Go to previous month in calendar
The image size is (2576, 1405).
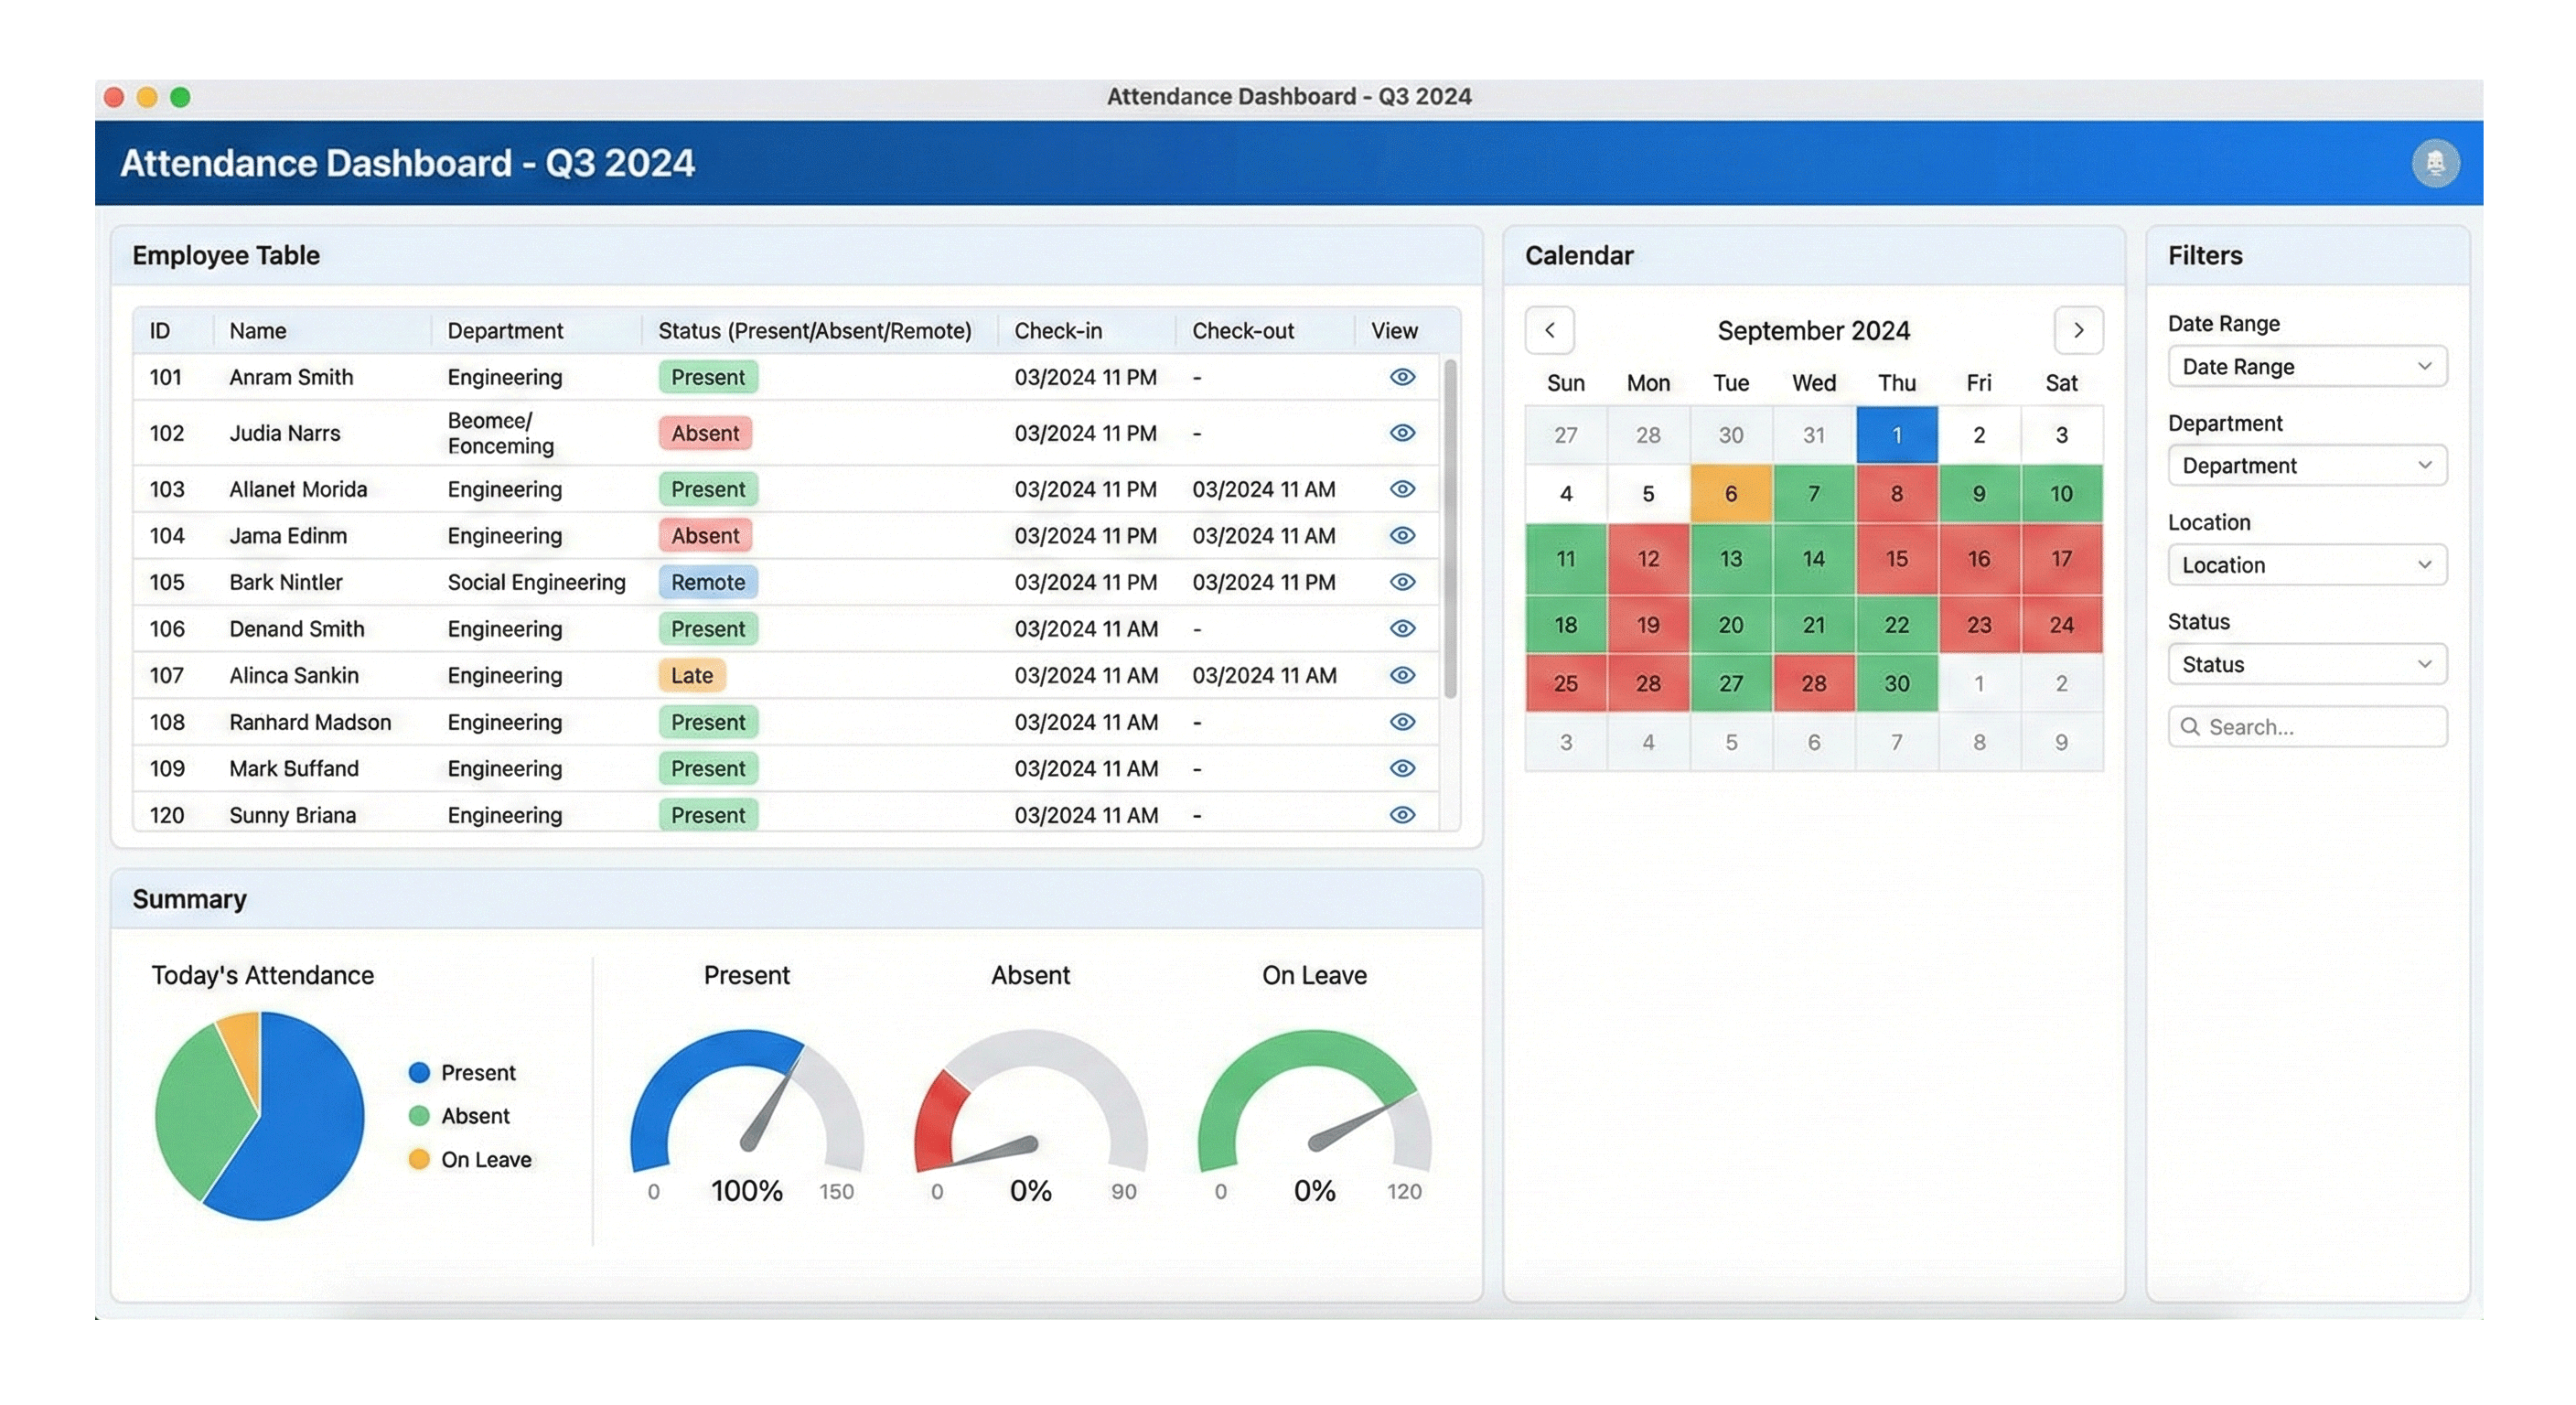click(1549, 330)
